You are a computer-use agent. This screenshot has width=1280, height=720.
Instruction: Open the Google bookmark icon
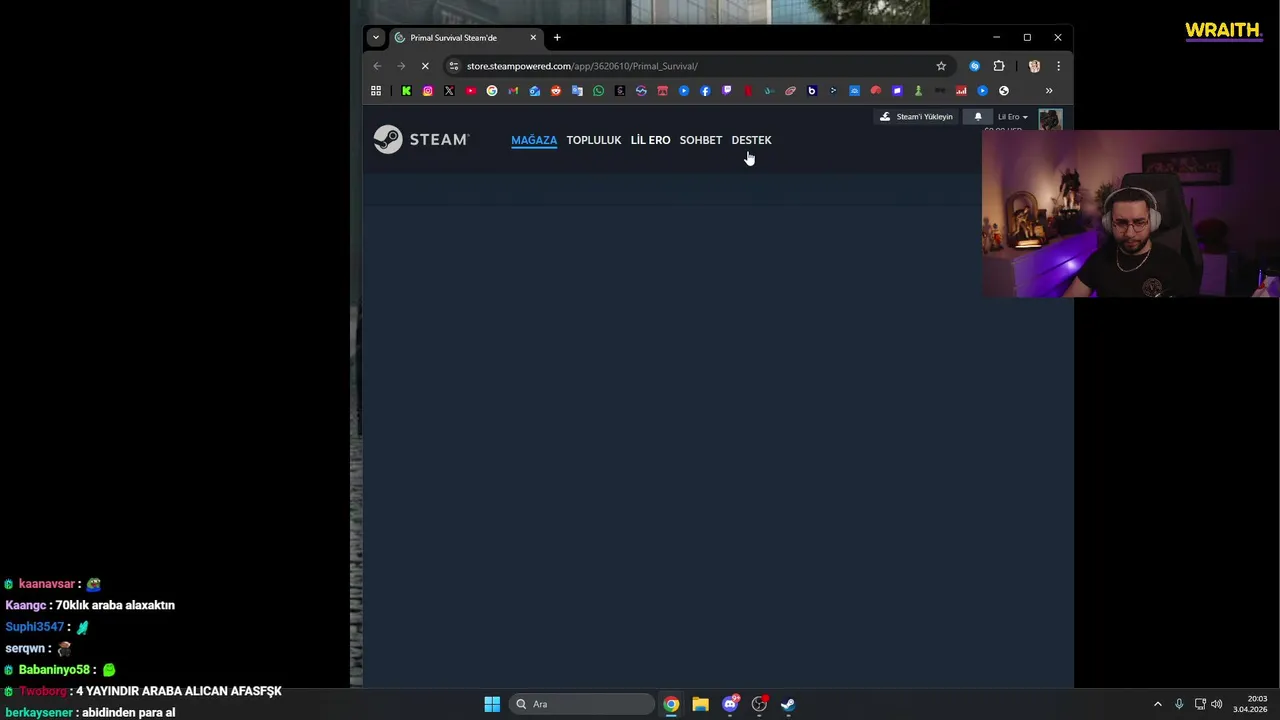pyautogui.click(x=492, y=91)
